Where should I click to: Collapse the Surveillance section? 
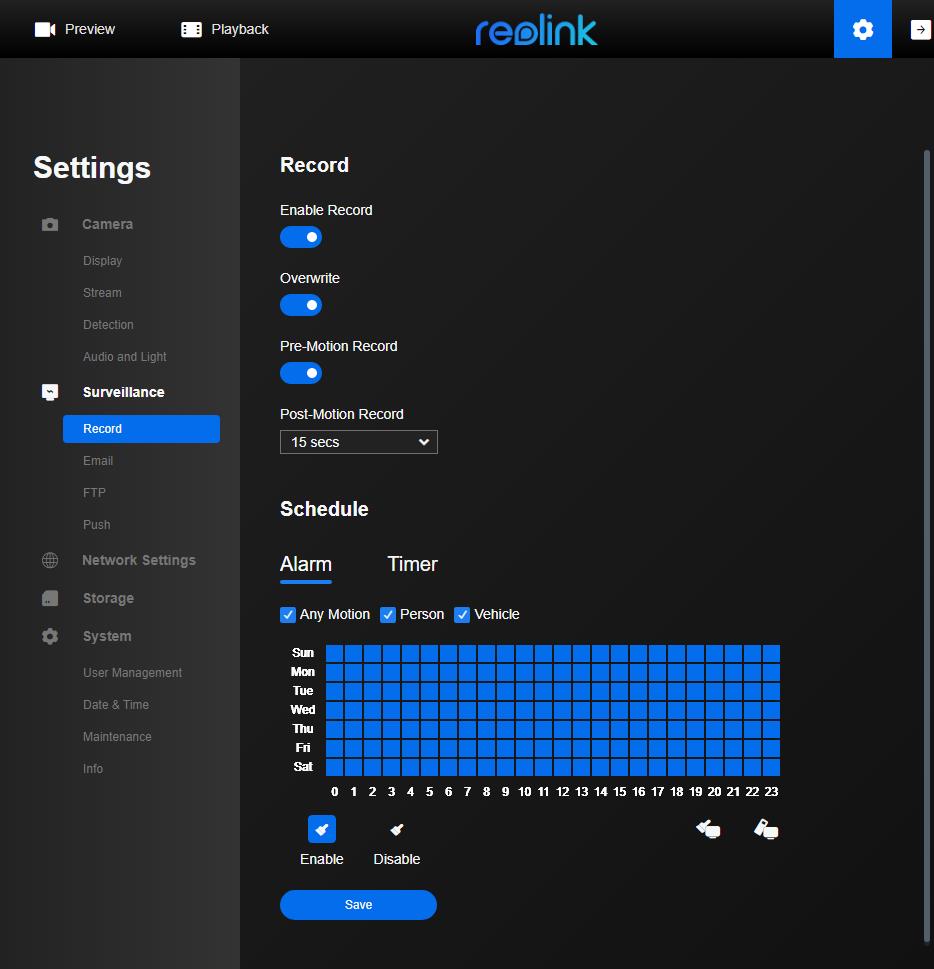coord(123,392)
